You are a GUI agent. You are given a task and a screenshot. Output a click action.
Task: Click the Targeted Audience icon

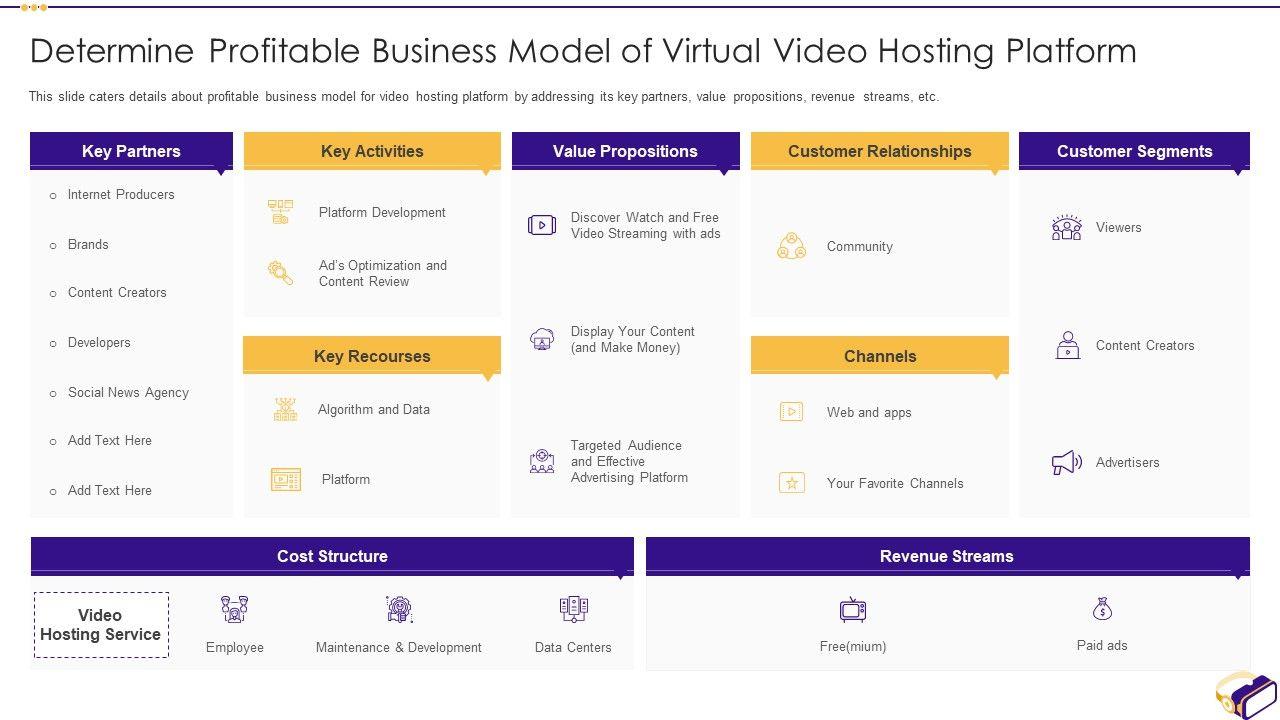pos(542,461)
